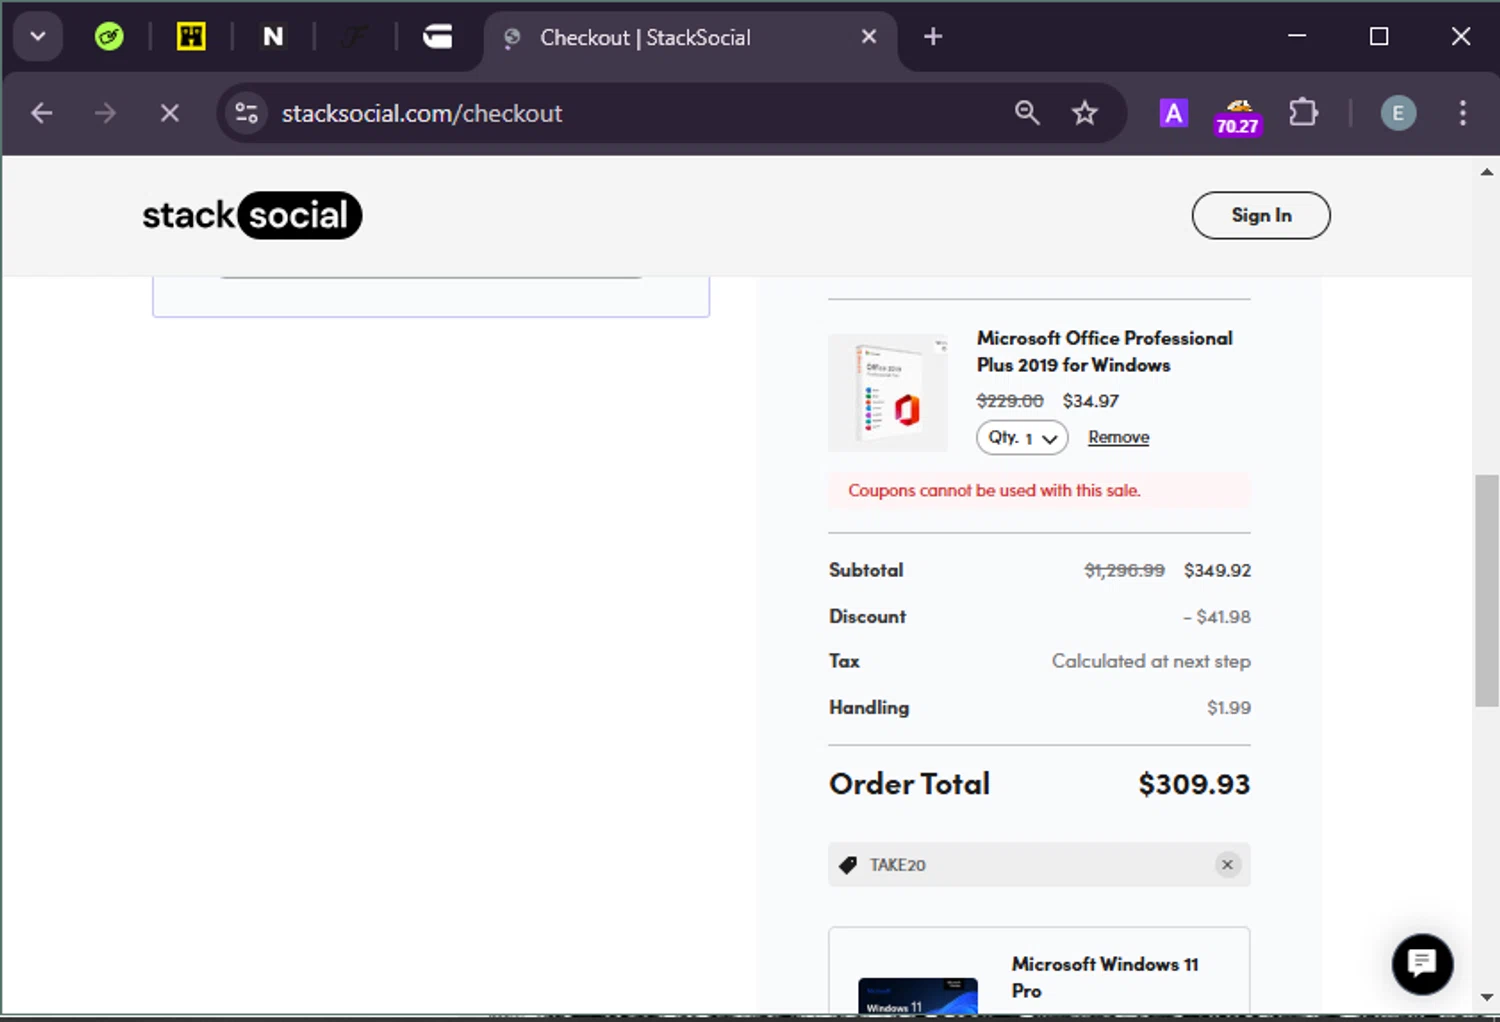Click 'Calculated at next step' tax text
The height and width of the screenshot is (1022, 1500).
tap(1151, 661)
